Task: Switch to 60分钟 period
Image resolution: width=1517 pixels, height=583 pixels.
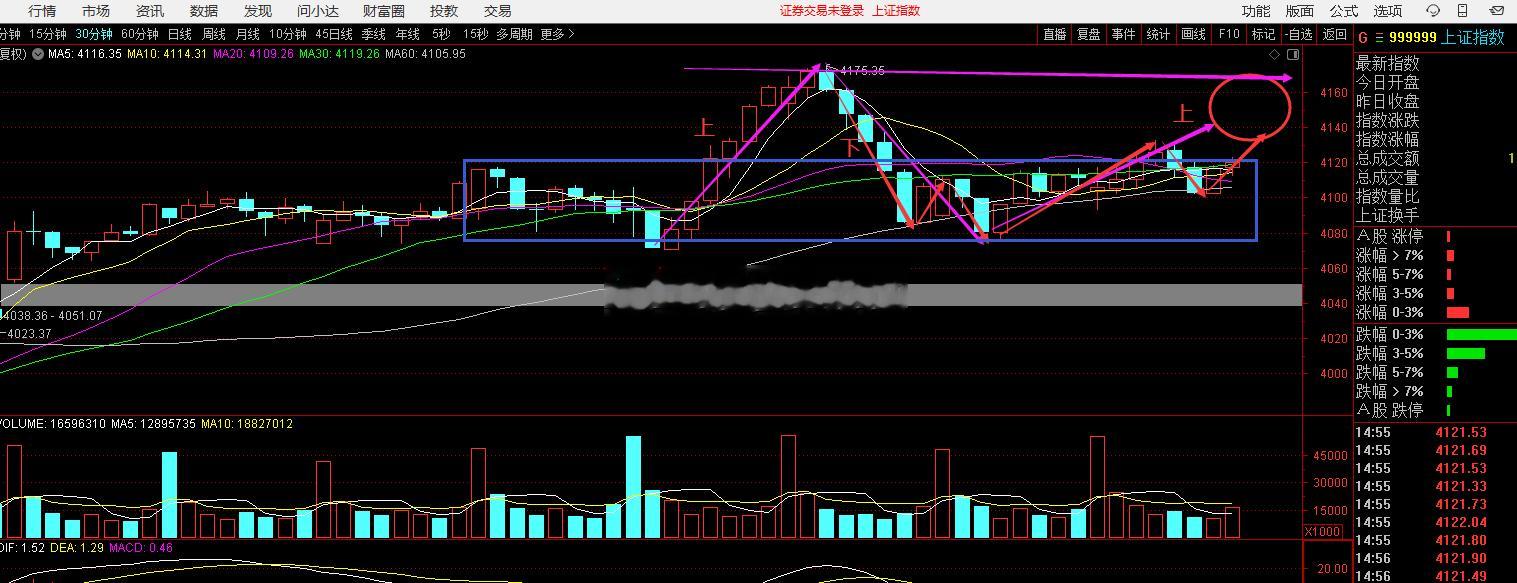Action: (x=140, y=34)
